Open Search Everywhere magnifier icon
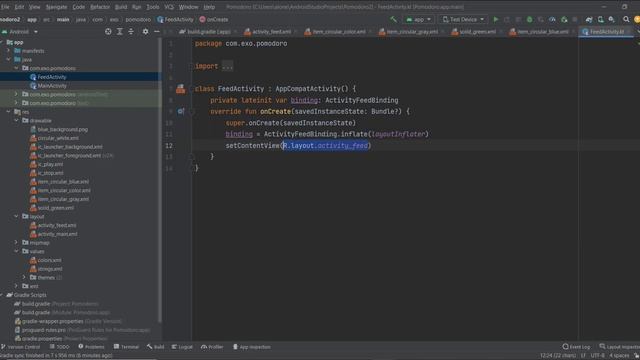The height and width of the screenshot is (360, 640). point(626,19)
